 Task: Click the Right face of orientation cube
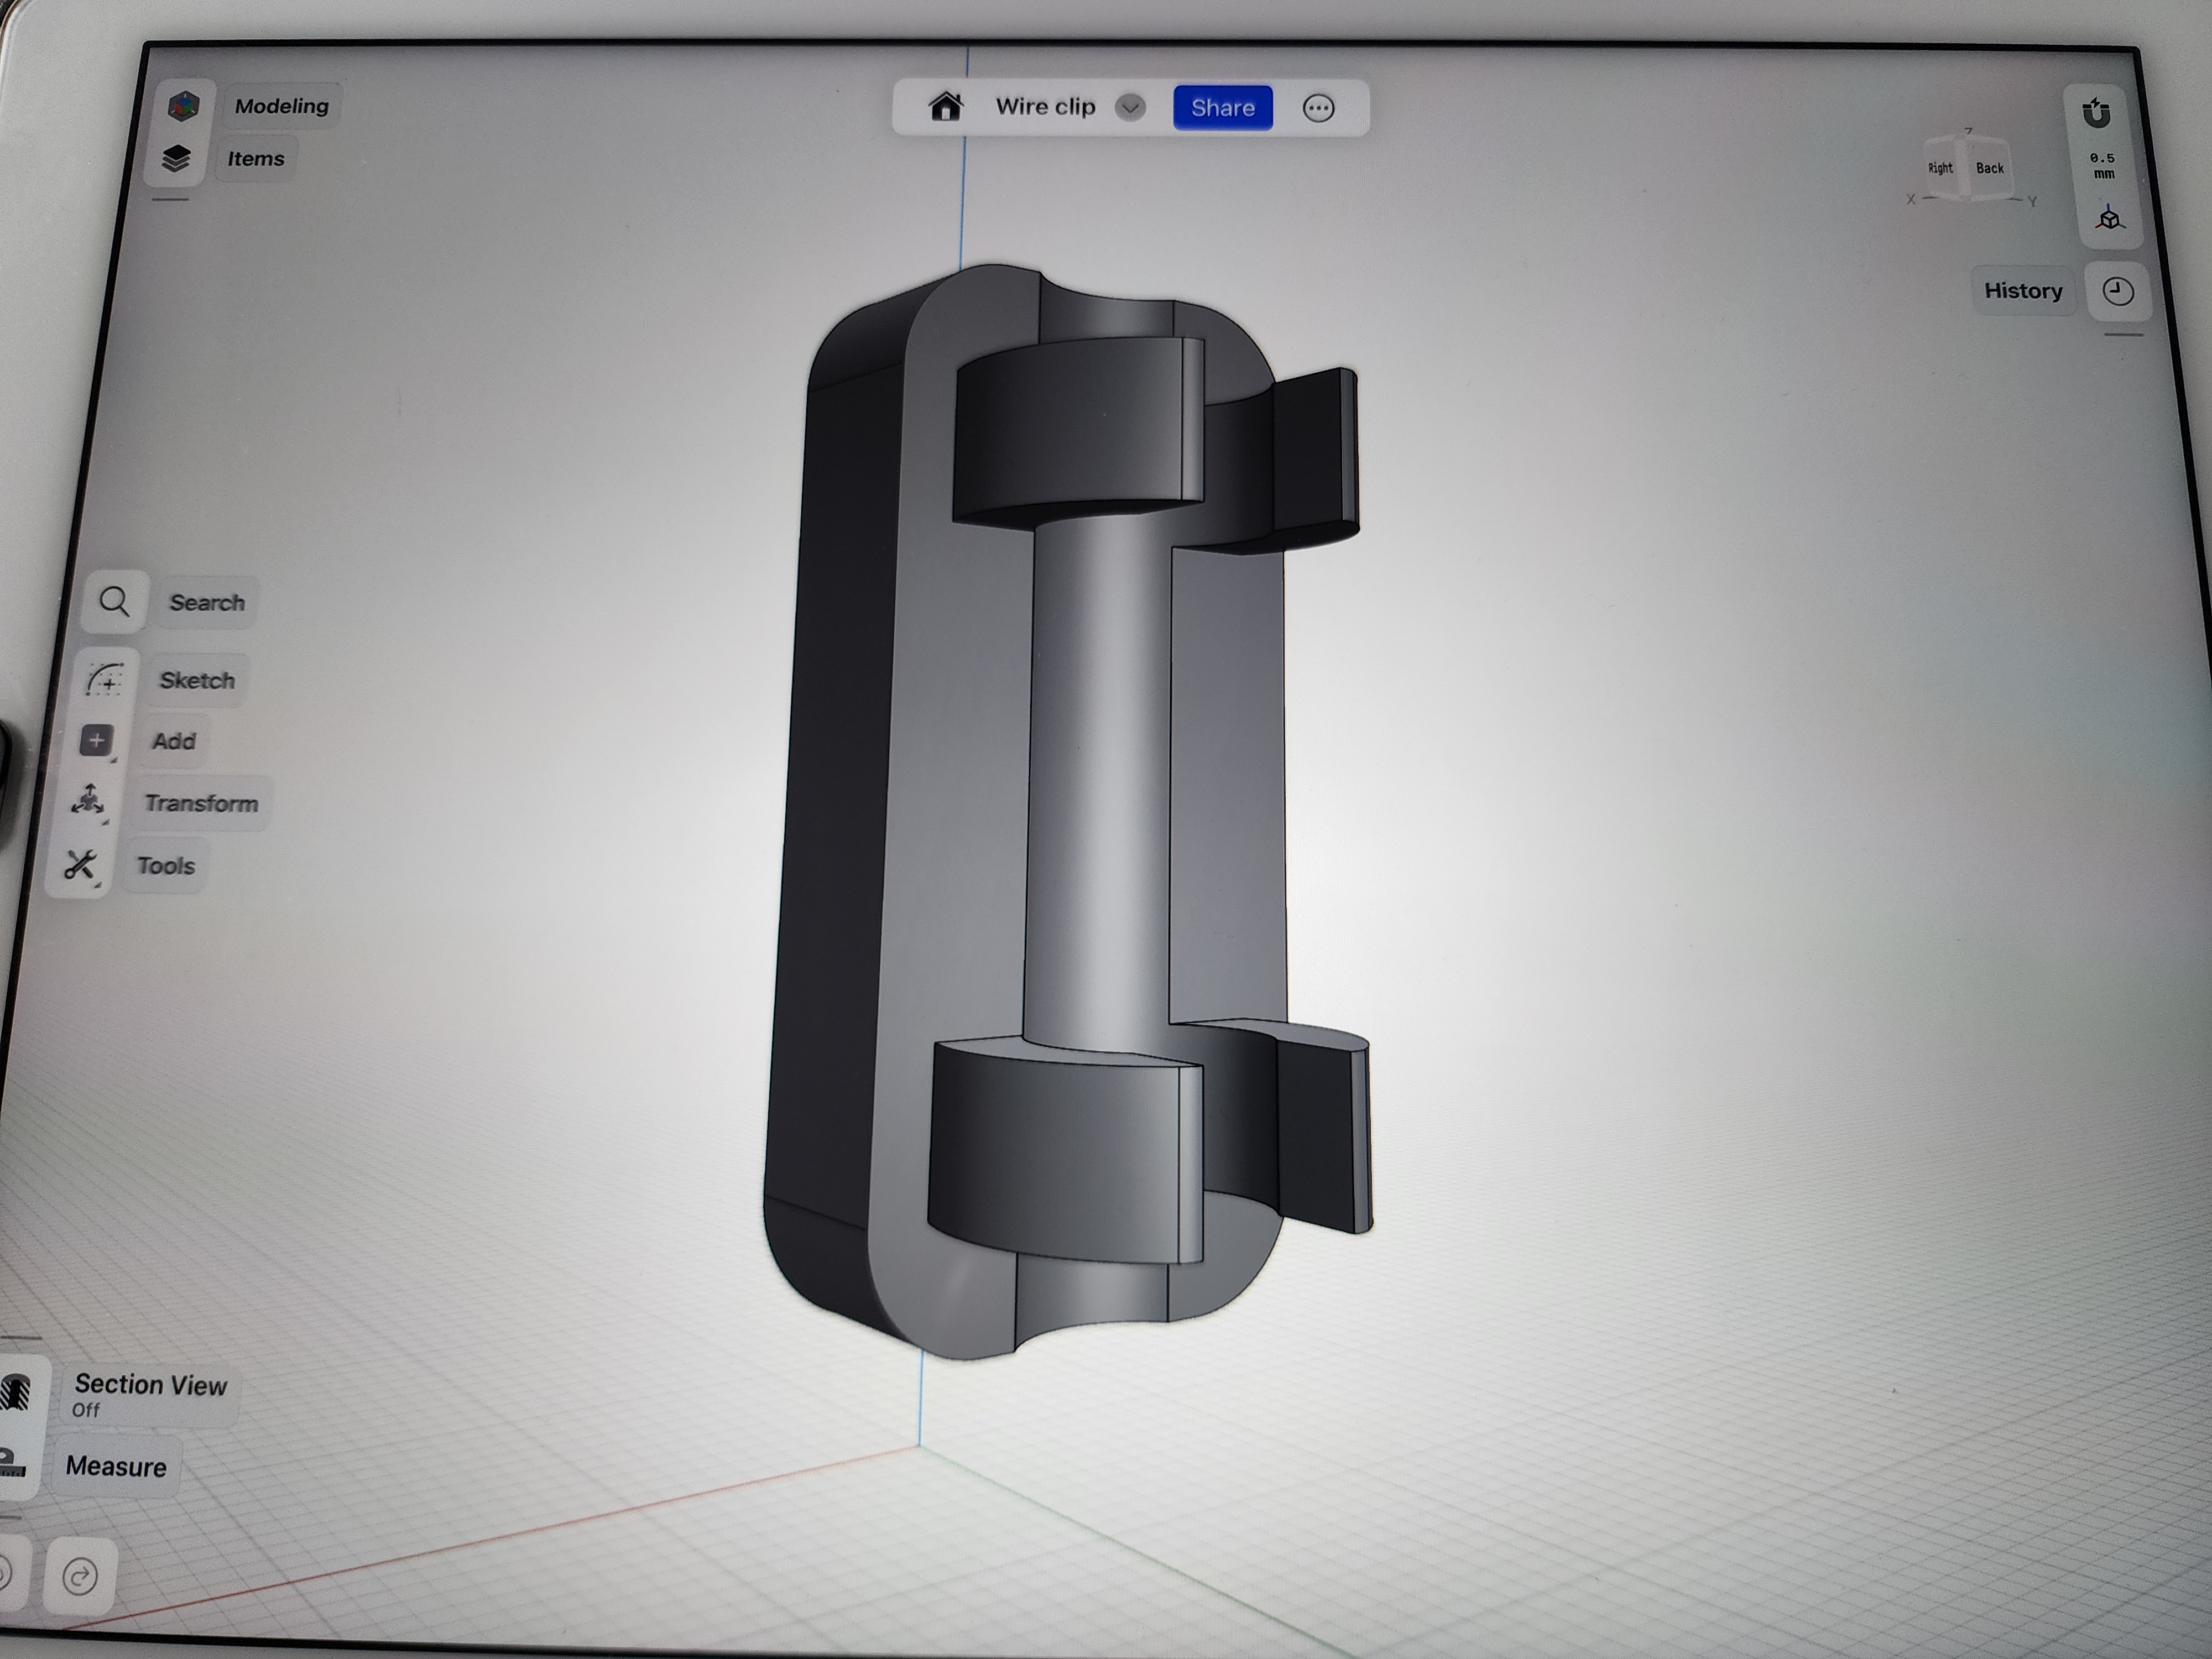[x=1940, y=168]
